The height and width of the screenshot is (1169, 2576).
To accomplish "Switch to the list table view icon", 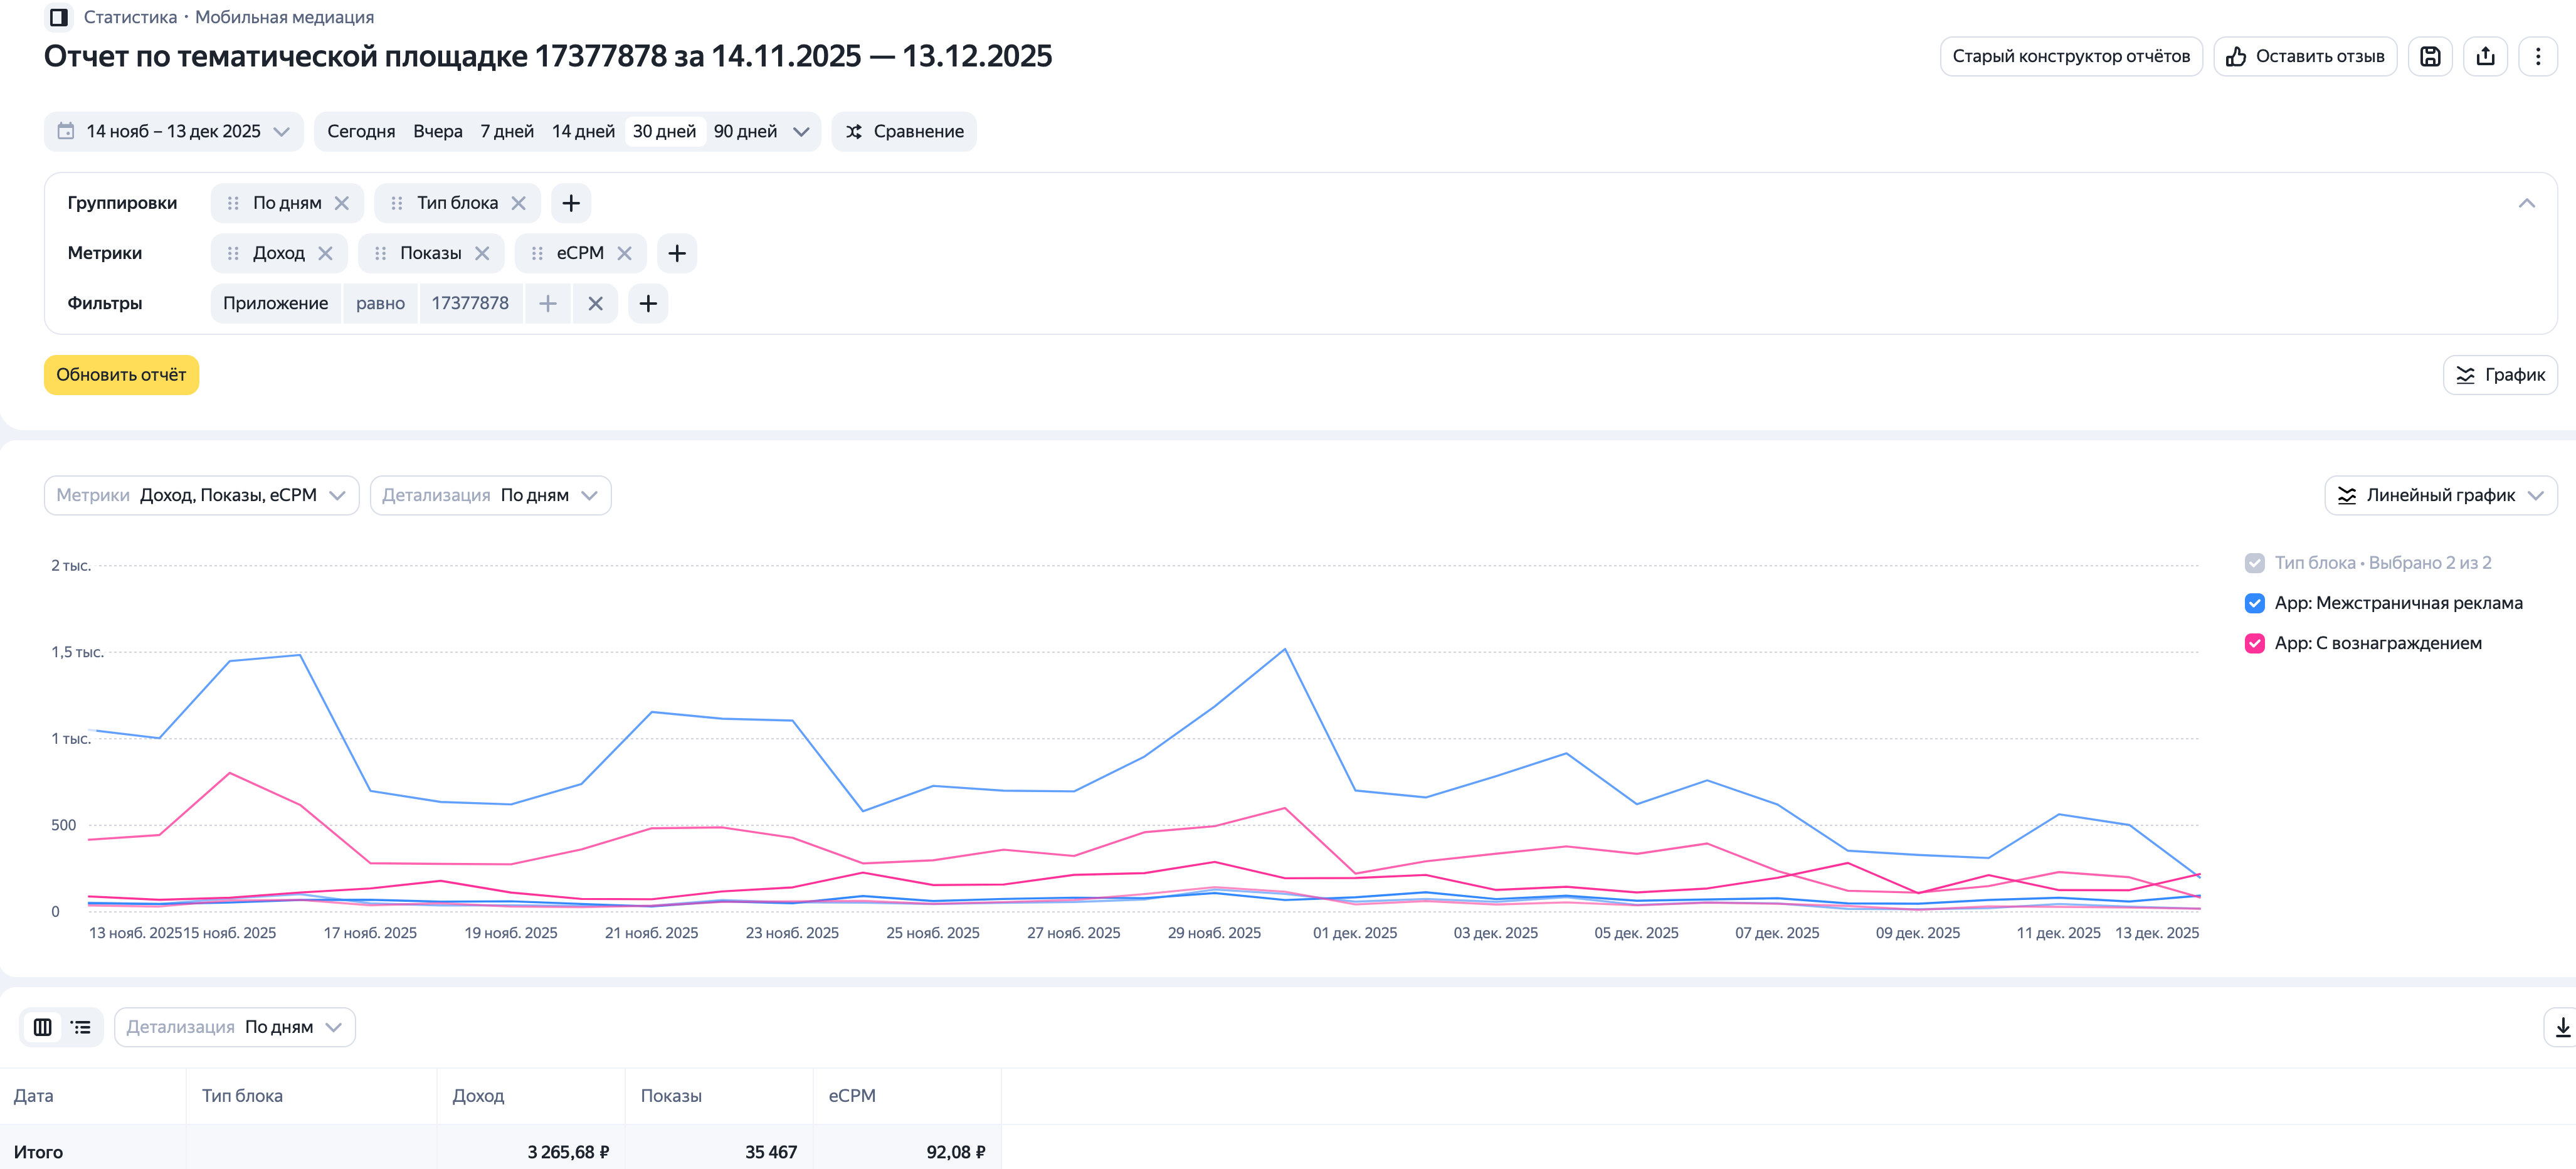I will (x=81, y=1027).
